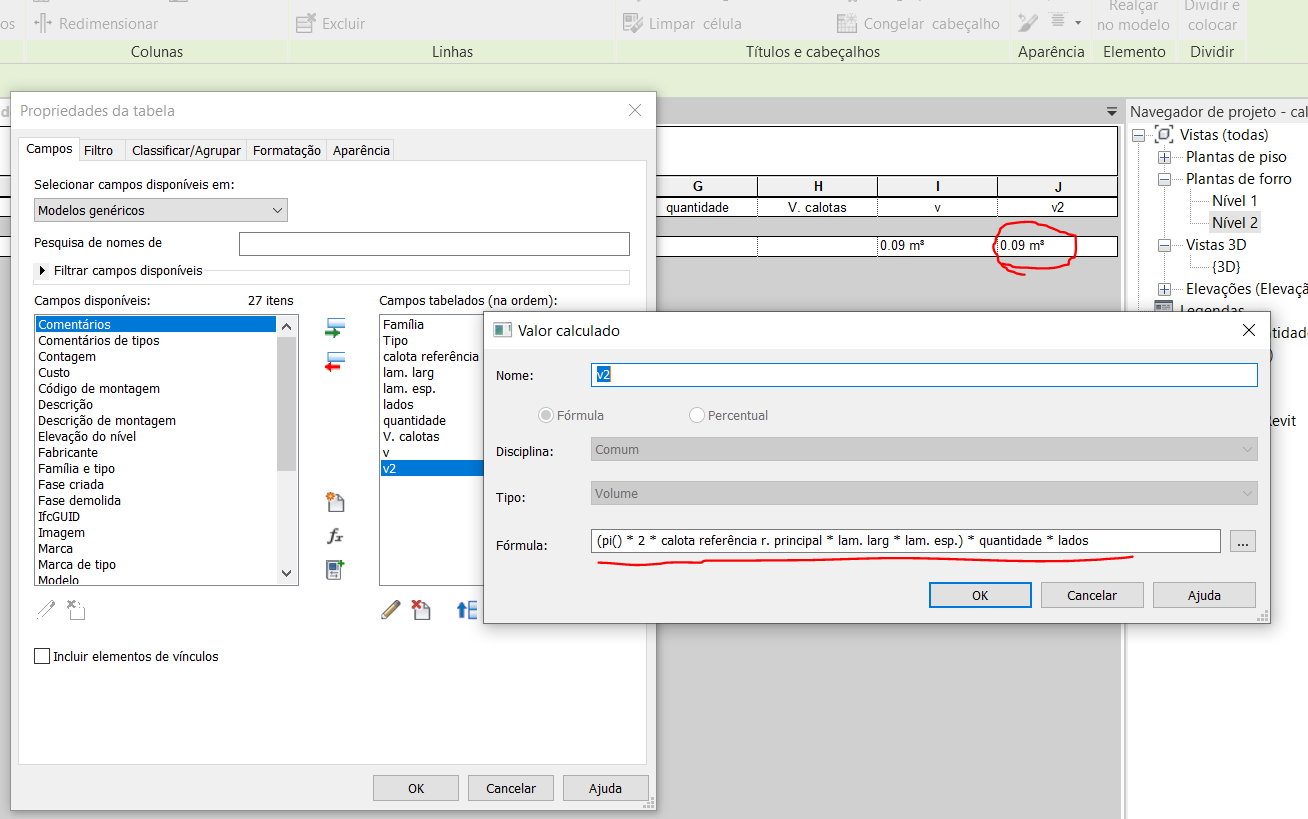This screenshot has height=819, width=1308.
Task: Click OK in the Valor calculado dialog
Action: click(980, 595)
